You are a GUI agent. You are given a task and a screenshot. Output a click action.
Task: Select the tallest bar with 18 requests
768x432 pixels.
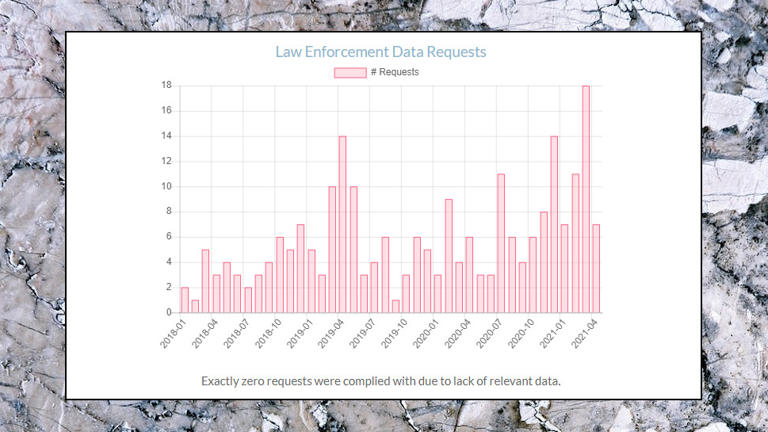point(586,199)
